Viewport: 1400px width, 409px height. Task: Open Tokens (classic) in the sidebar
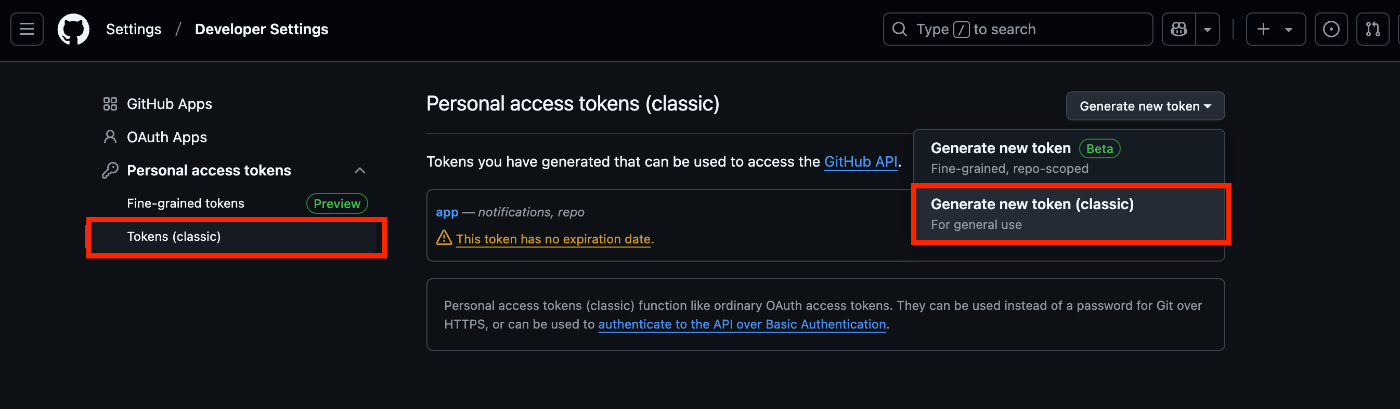pos(236,237)
